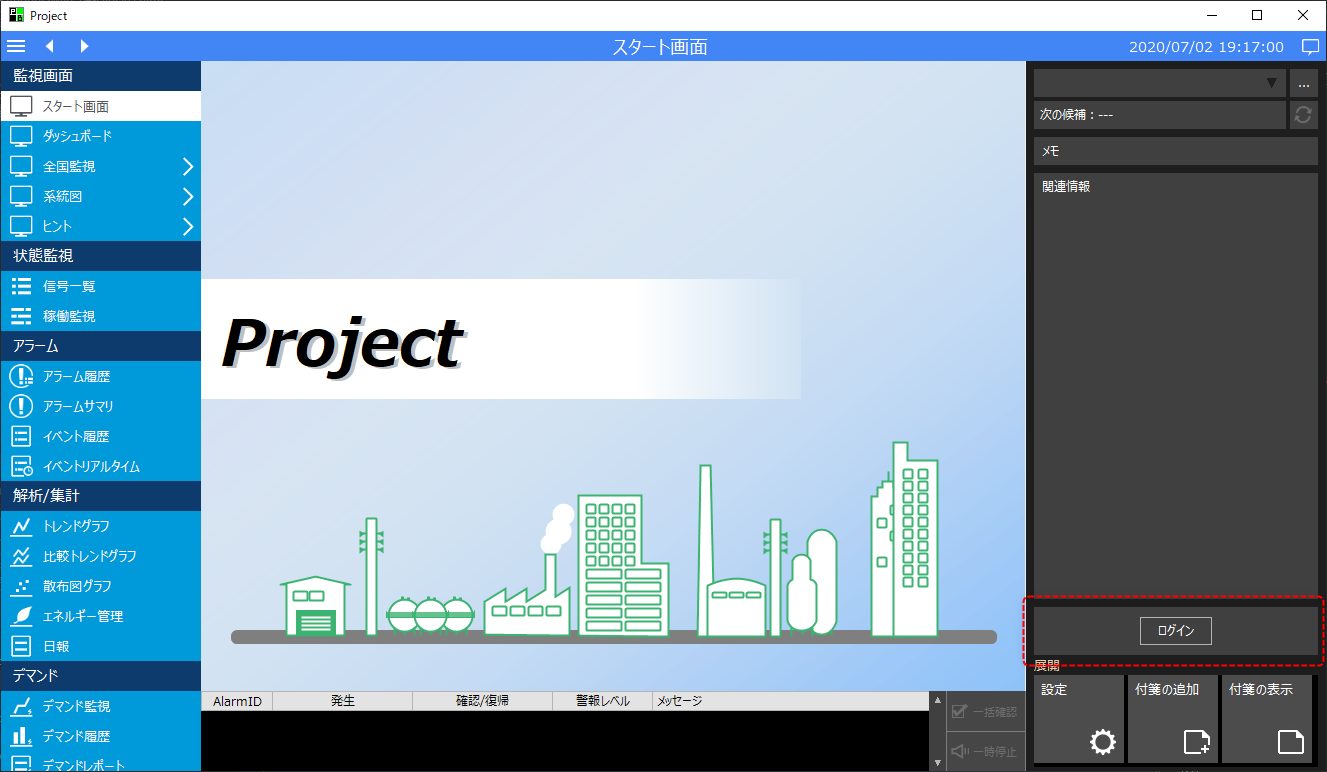Open the comment bubble icon
The width and height of the screenshot is (1327, 772).
pos(1310,46)
